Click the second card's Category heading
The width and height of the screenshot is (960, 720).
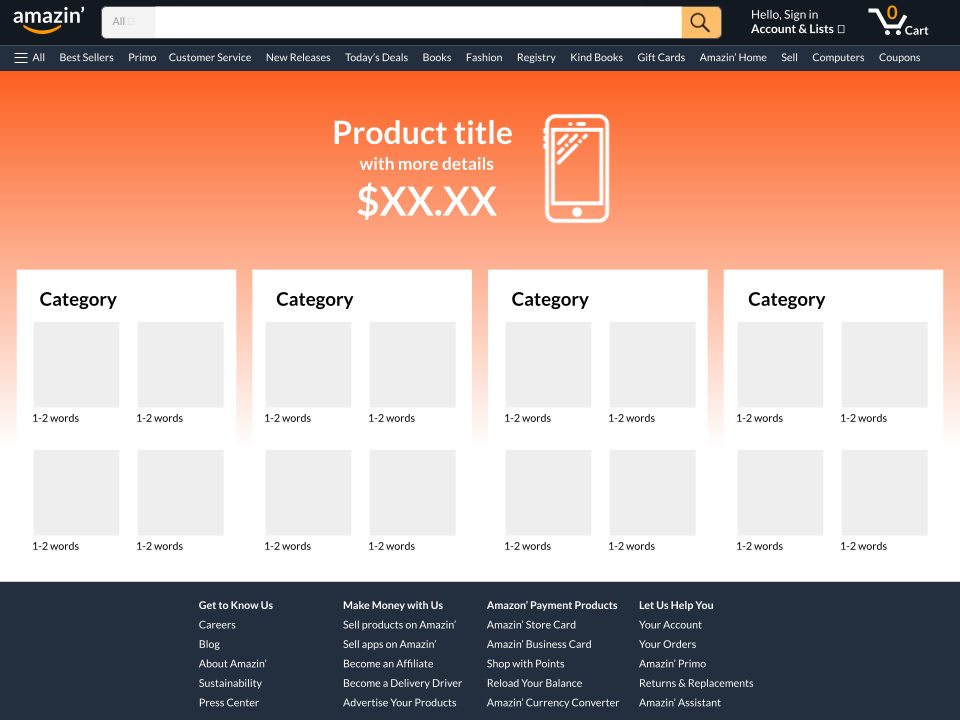pos(314,299)
